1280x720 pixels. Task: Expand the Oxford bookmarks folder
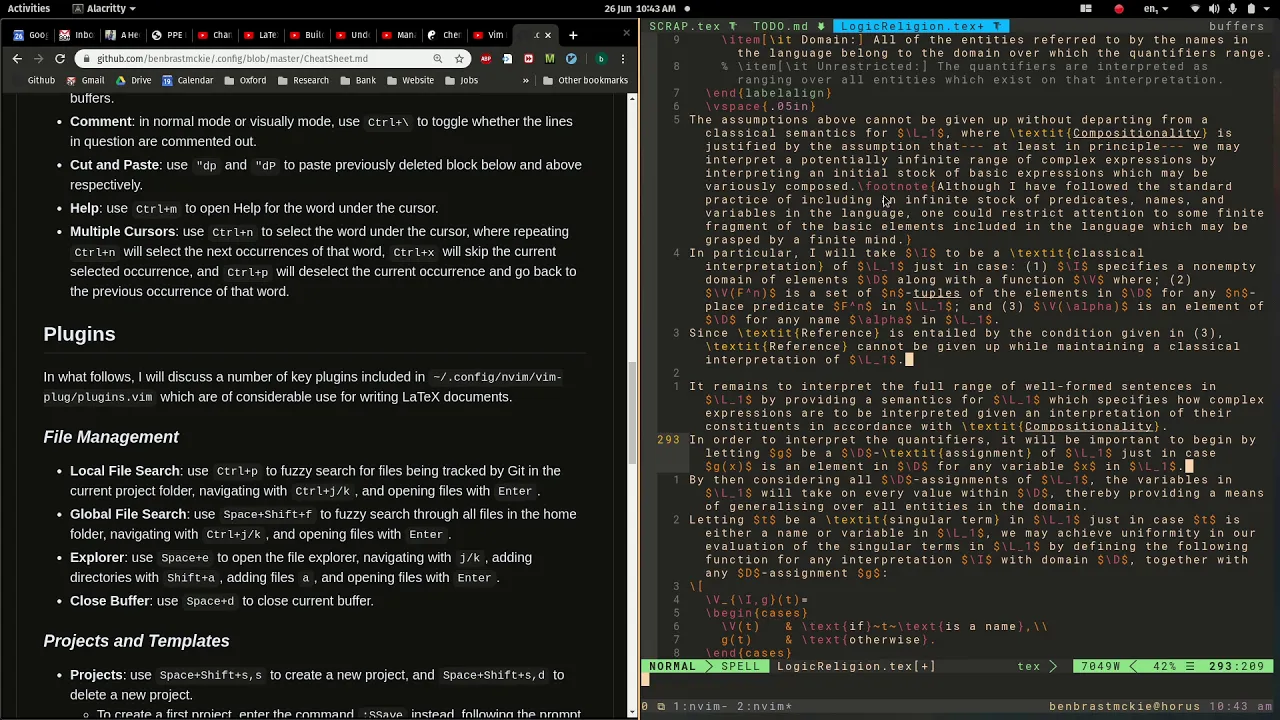[x=245, y=80]
